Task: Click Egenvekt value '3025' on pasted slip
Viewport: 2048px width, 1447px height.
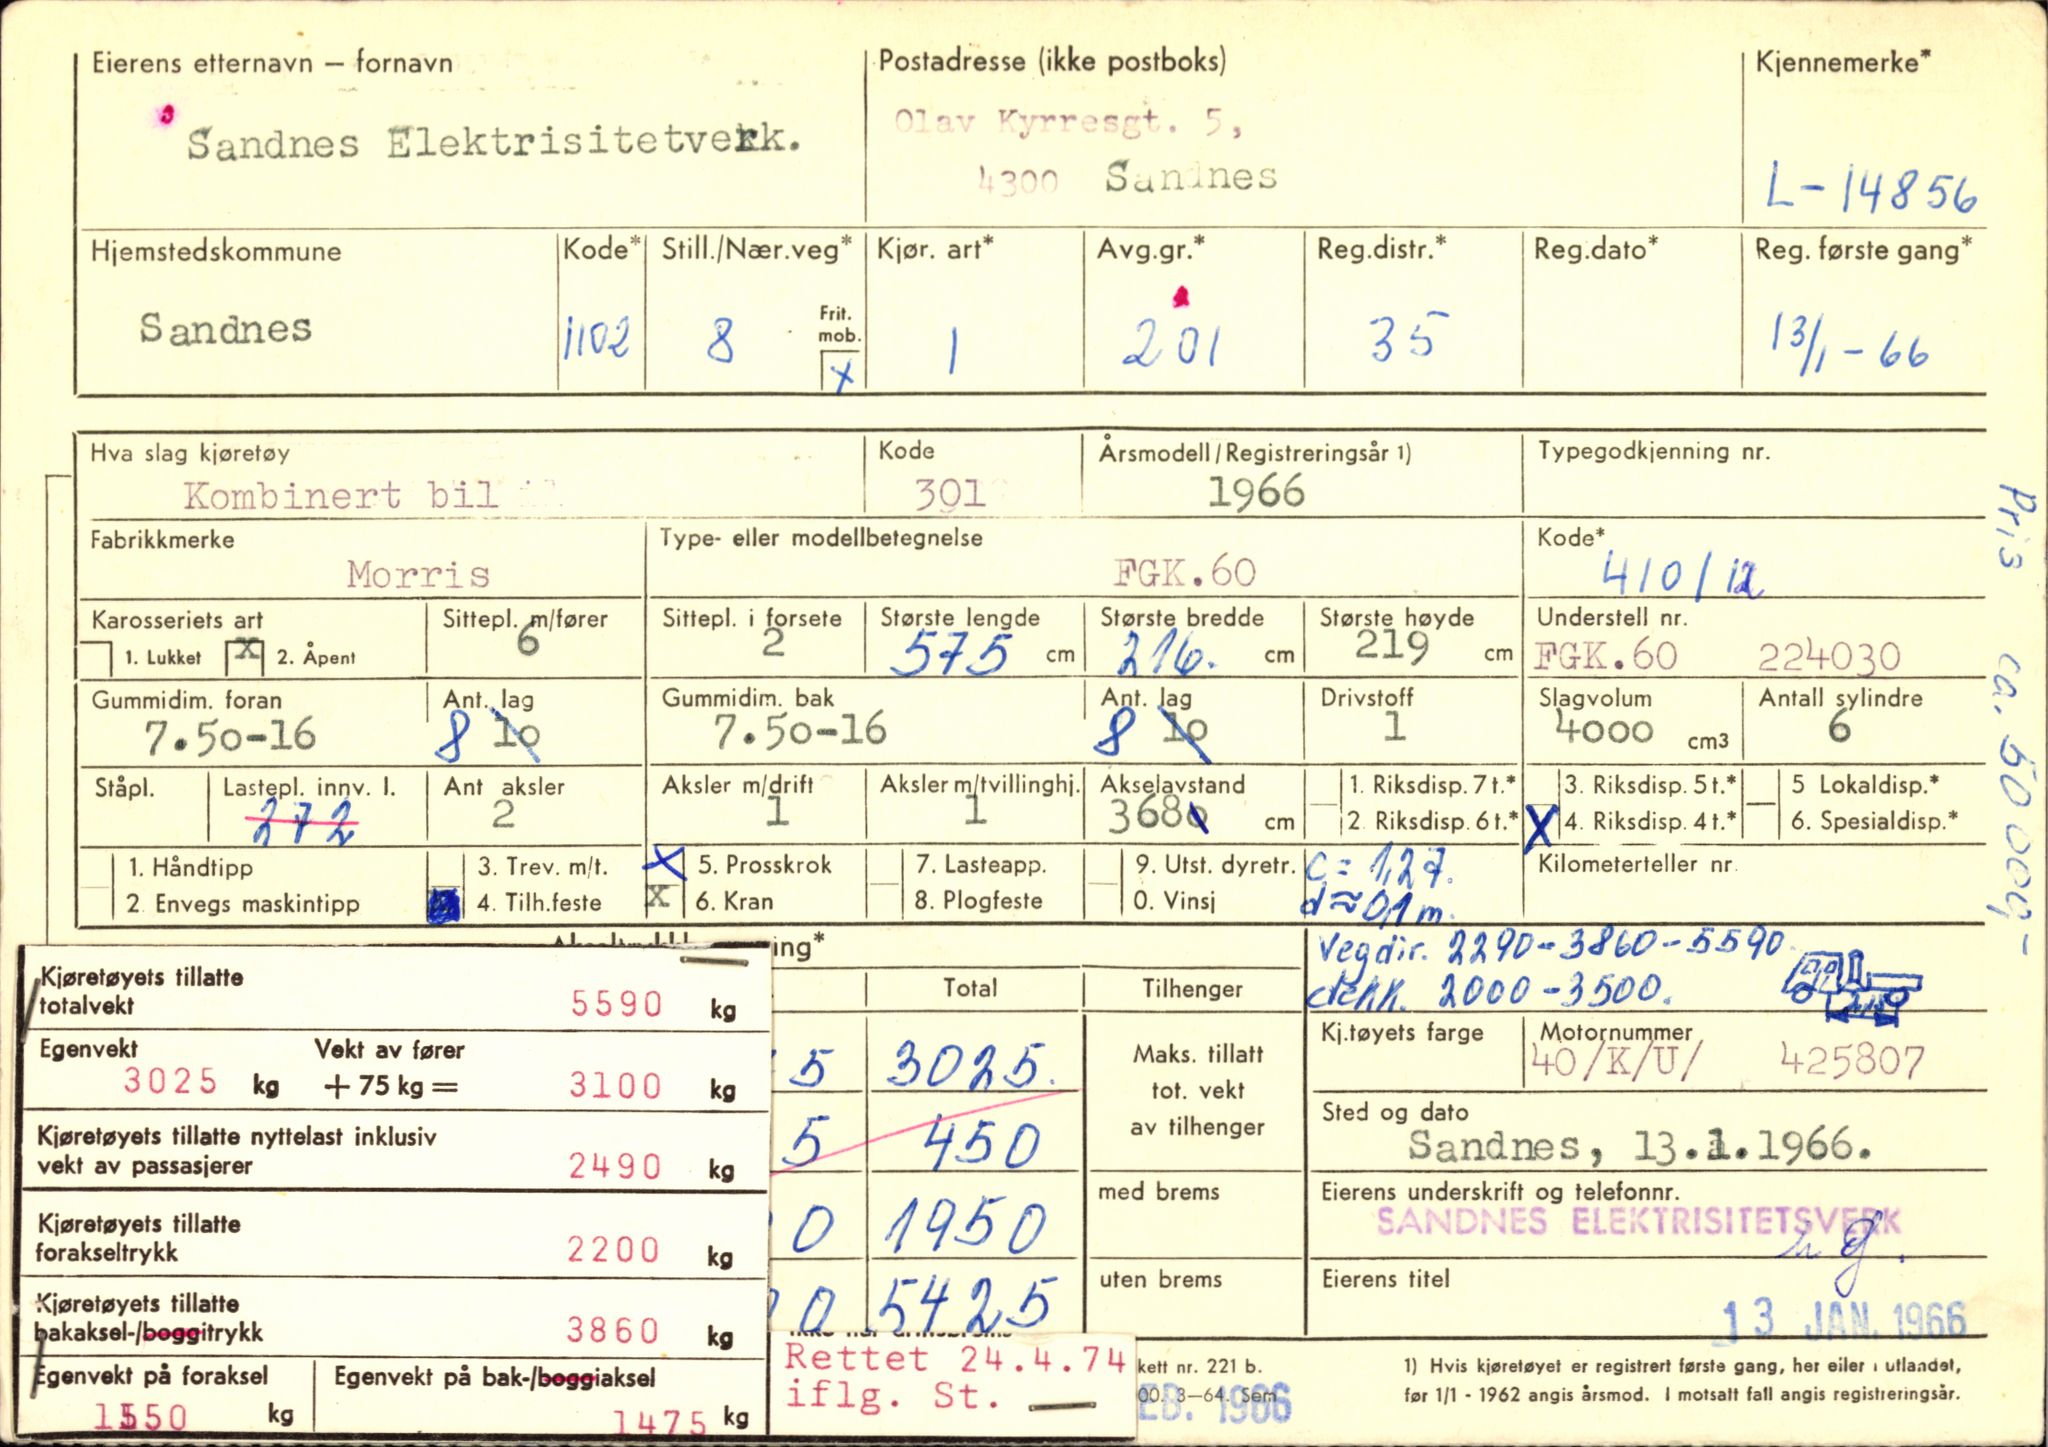Action: [170, 1081]
